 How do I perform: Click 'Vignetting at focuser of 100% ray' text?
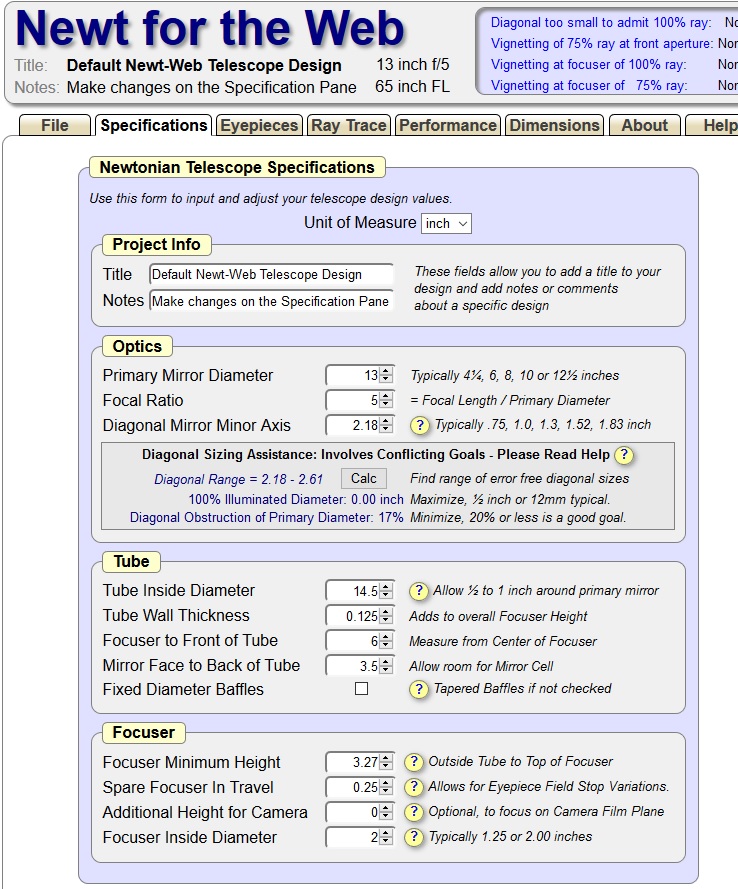point(588,65)
